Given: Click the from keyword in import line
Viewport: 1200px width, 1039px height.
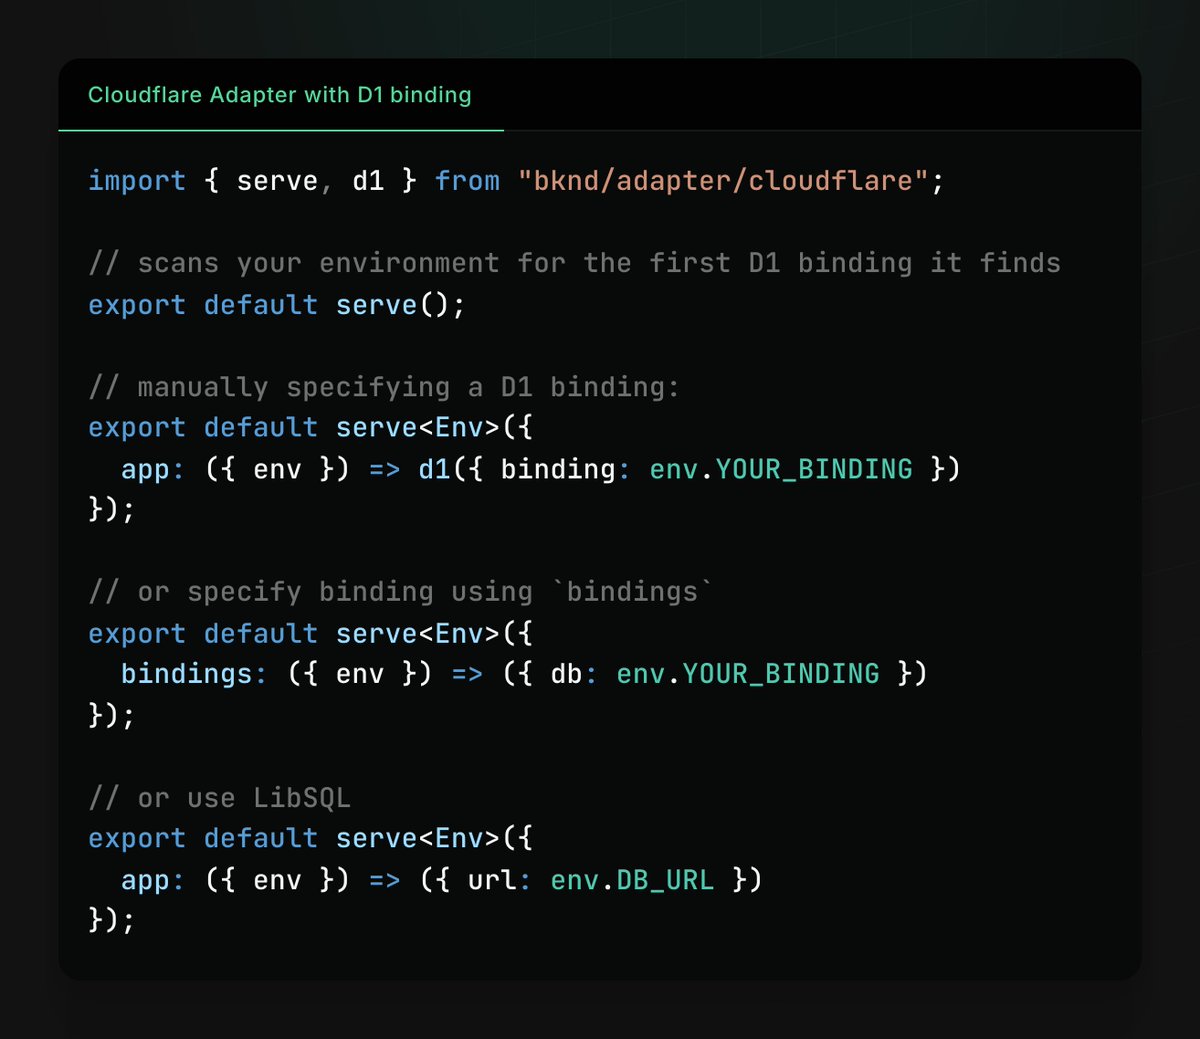Looking at the screenshot, I should click(467, 181).
